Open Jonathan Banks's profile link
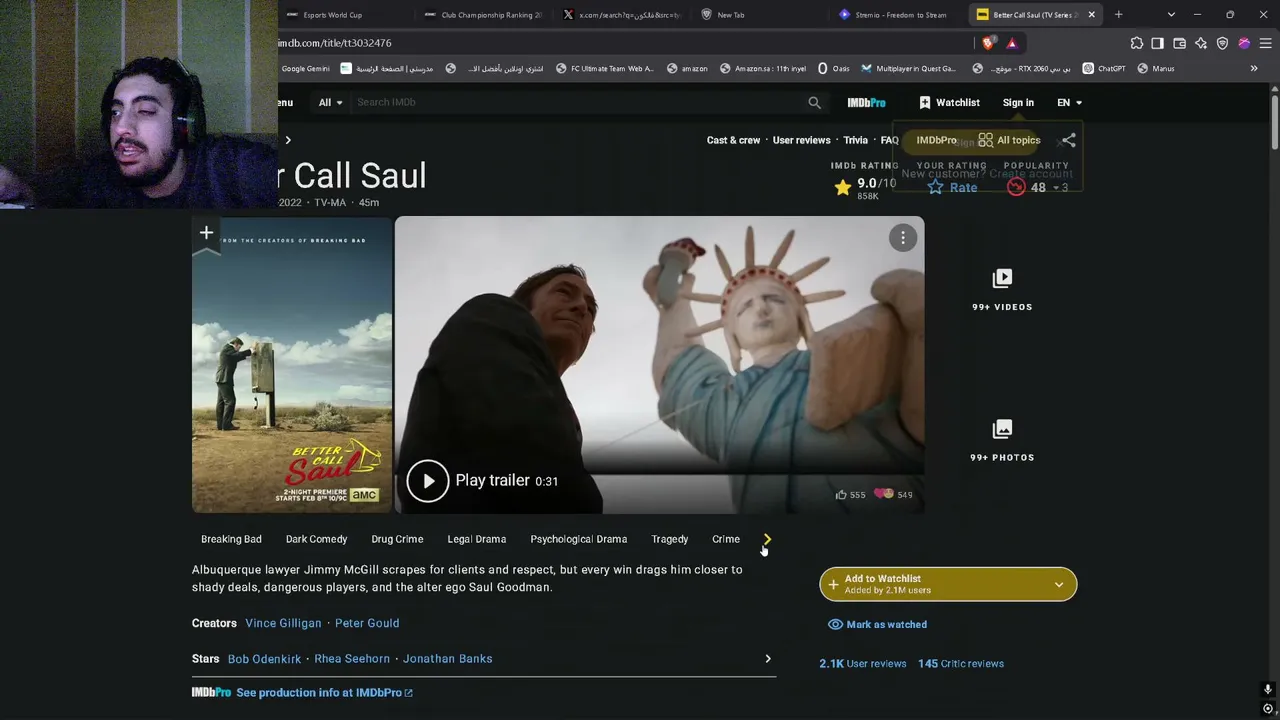 447,659
